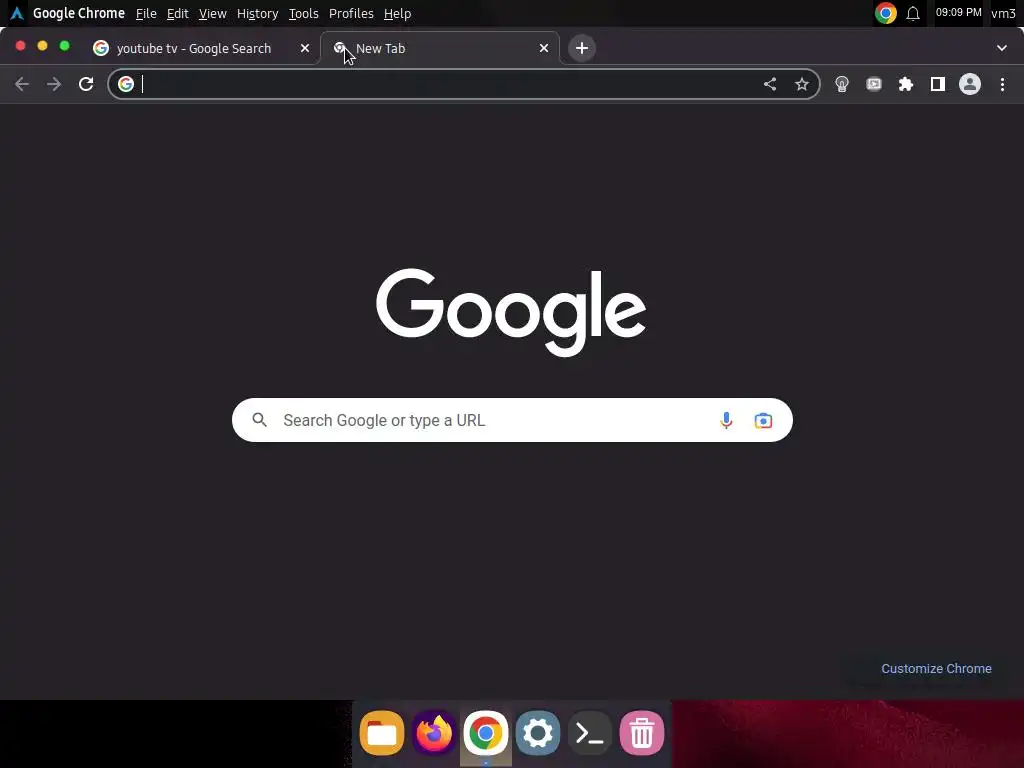
Task: Click Customize Chrome link
Action: click(x=936, y=669)
